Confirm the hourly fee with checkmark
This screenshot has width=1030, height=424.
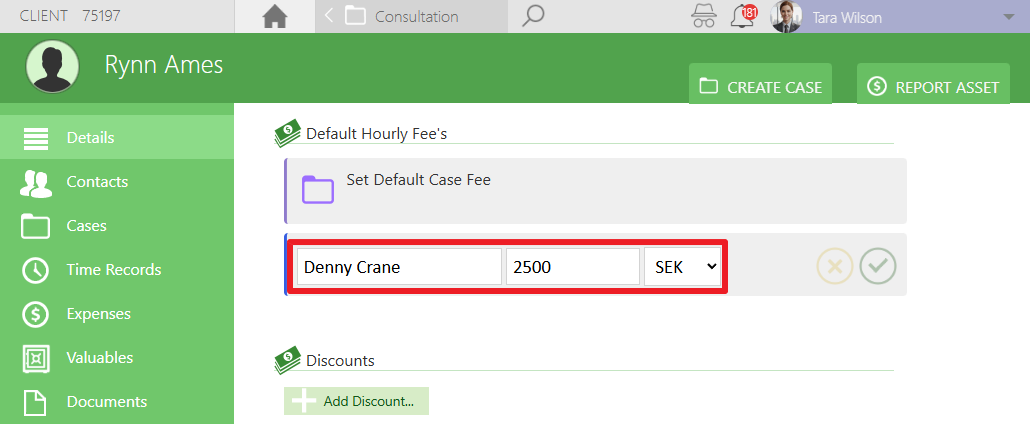pyautogui.click(x=878, y=266)
